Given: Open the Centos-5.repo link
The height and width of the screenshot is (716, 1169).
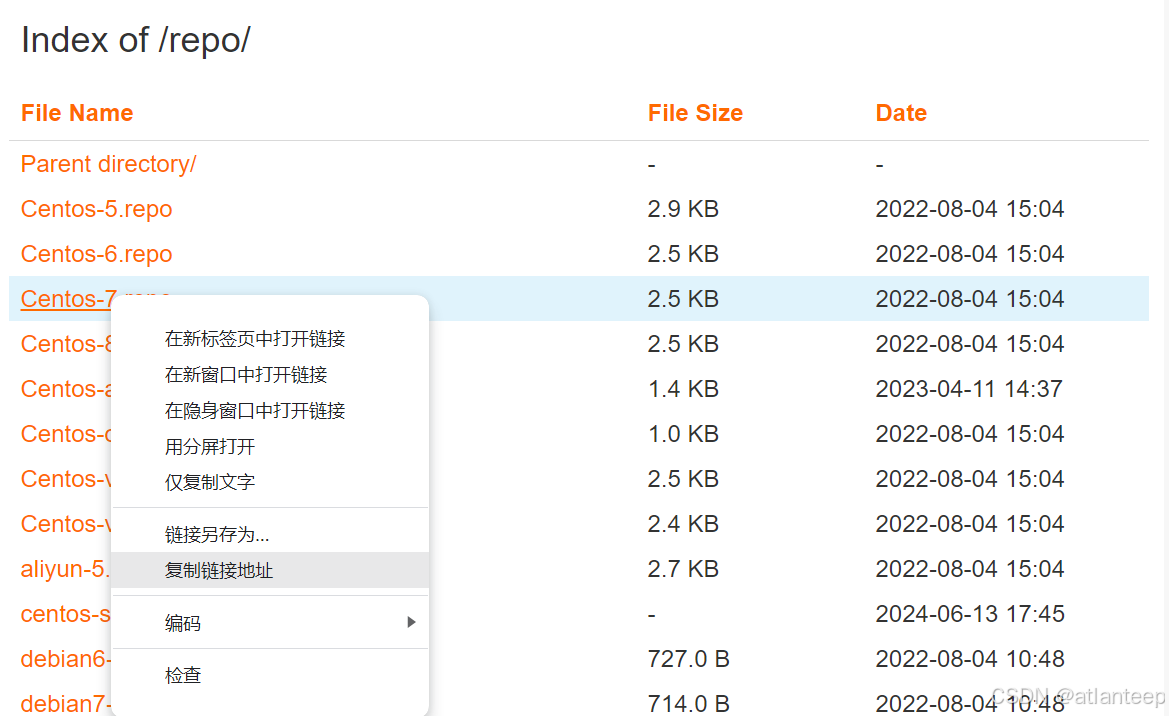Looking at the screenshot, I should (x=96, y=210).
